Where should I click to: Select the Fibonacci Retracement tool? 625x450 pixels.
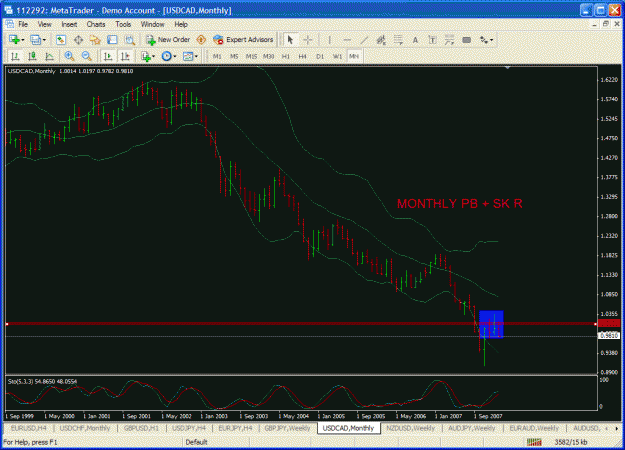pos(398,40)
